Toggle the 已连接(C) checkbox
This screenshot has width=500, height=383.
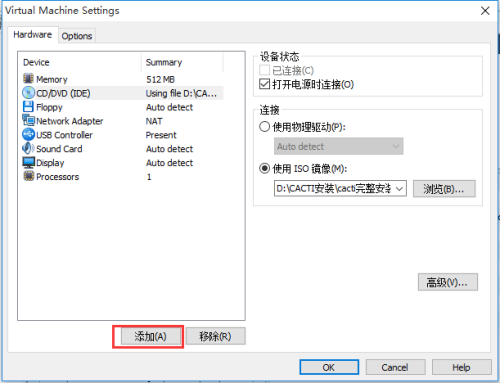click(x=264, y=70)
